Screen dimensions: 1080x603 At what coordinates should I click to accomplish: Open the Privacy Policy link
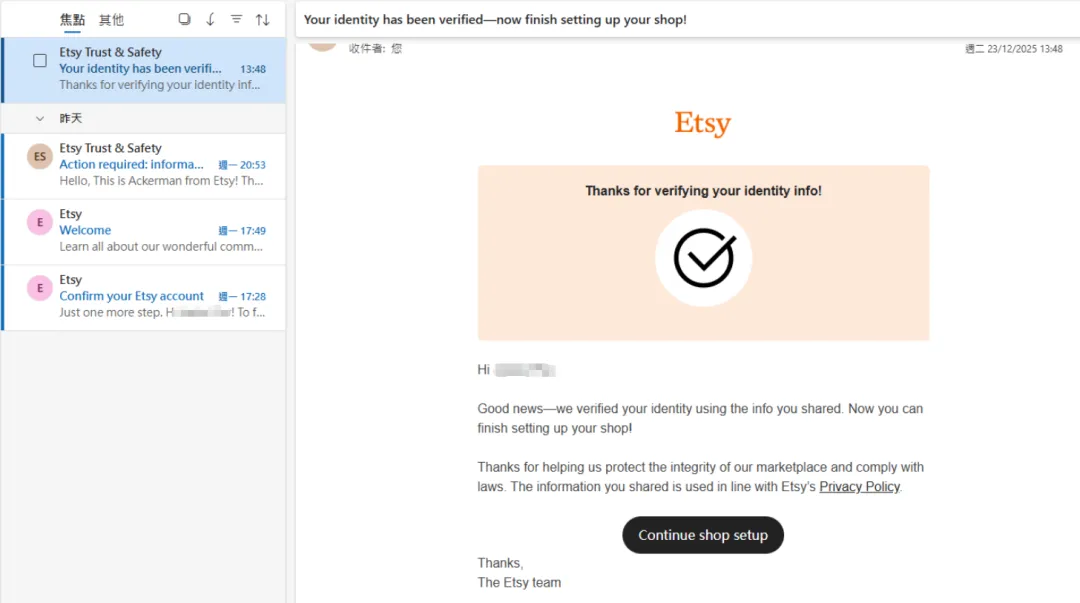click(859, 487)
